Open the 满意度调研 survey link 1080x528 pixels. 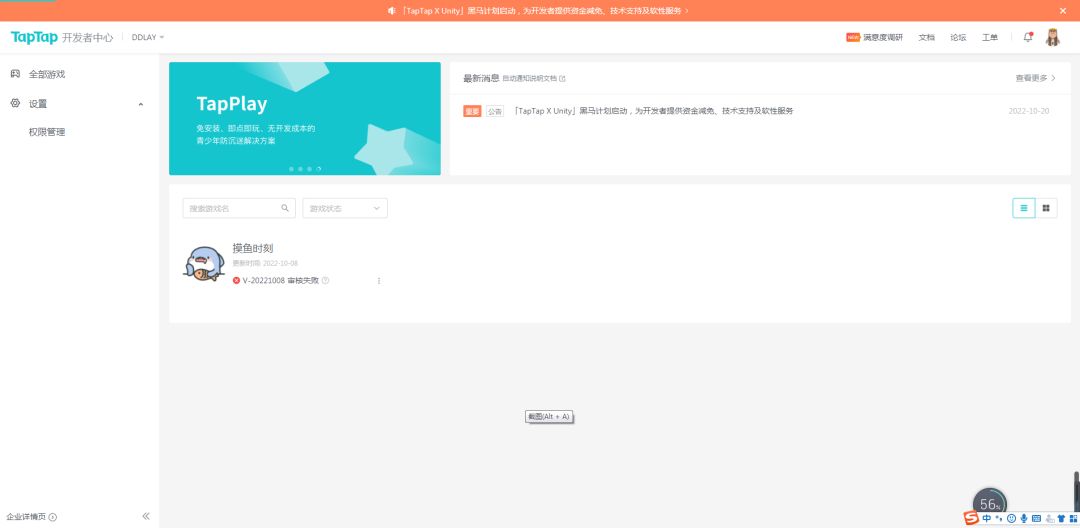click(874, 37)
